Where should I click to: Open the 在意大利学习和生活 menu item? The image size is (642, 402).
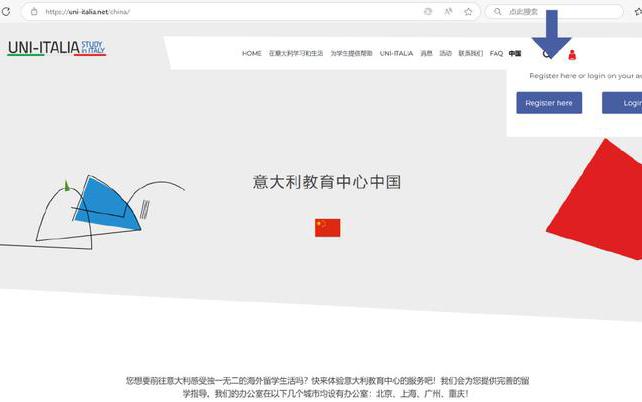[296, 53]
